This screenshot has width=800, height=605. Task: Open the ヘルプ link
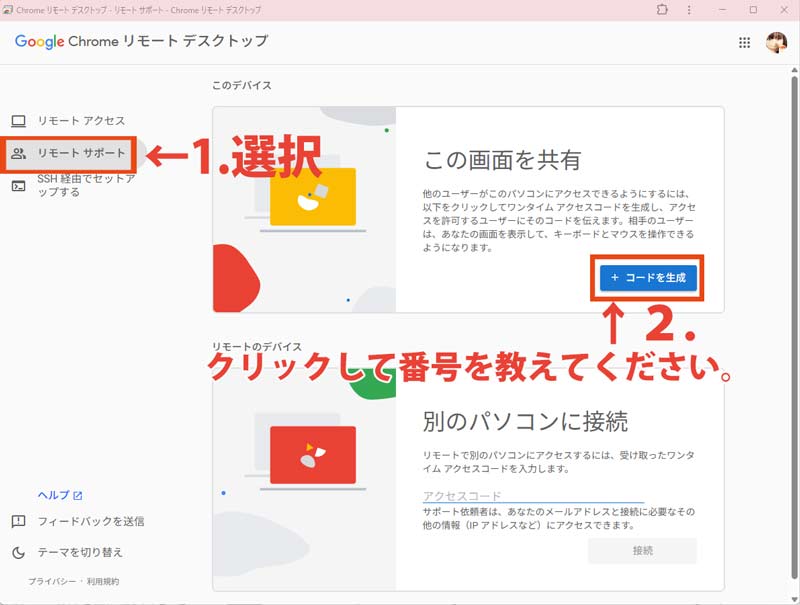point(53,495)
